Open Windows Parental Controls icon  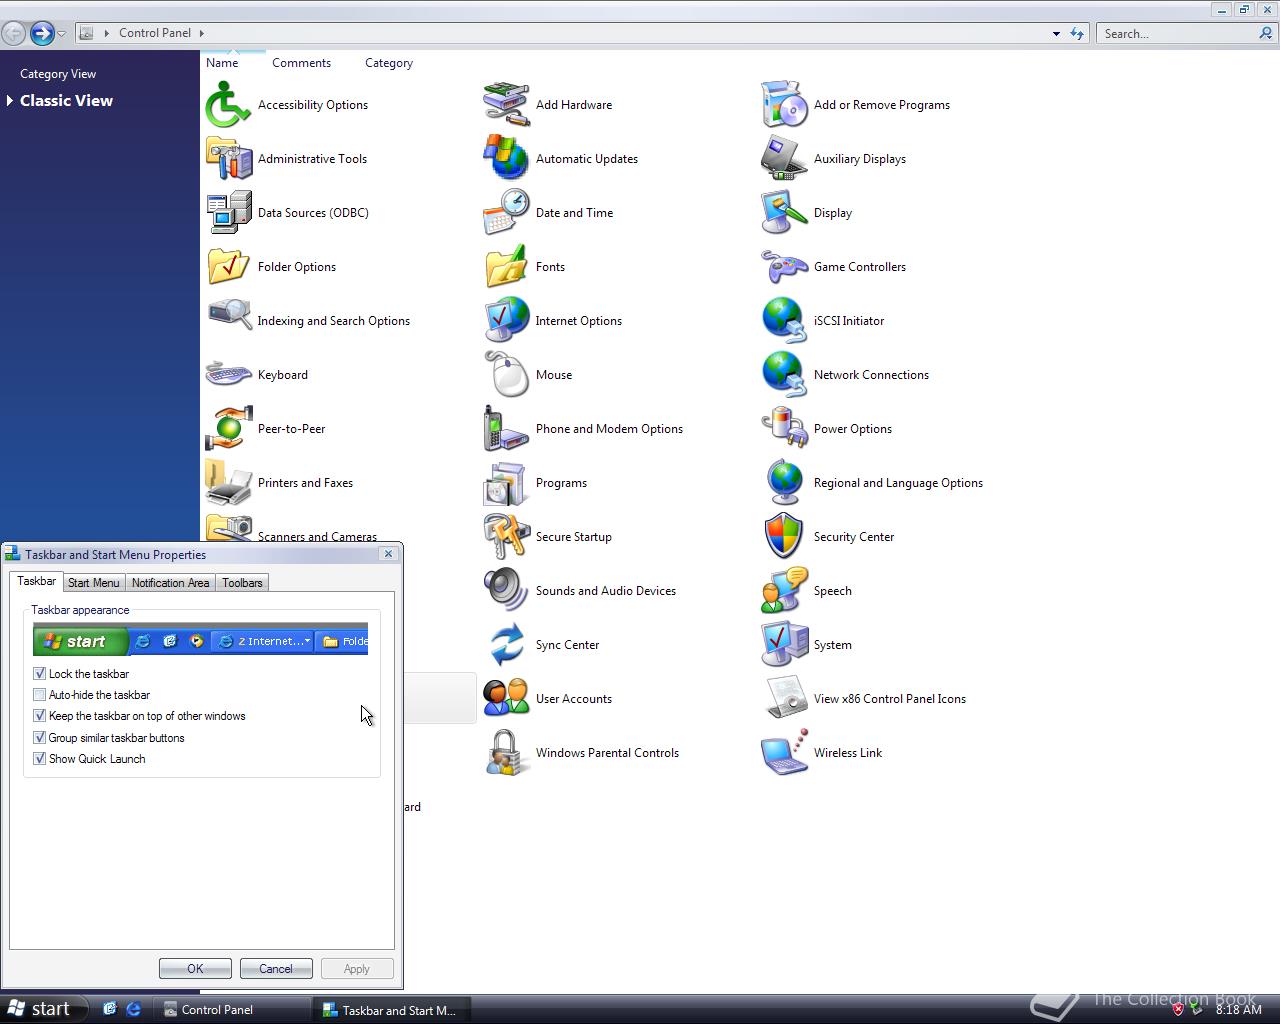pyautogui.click(x=507, y=753)
